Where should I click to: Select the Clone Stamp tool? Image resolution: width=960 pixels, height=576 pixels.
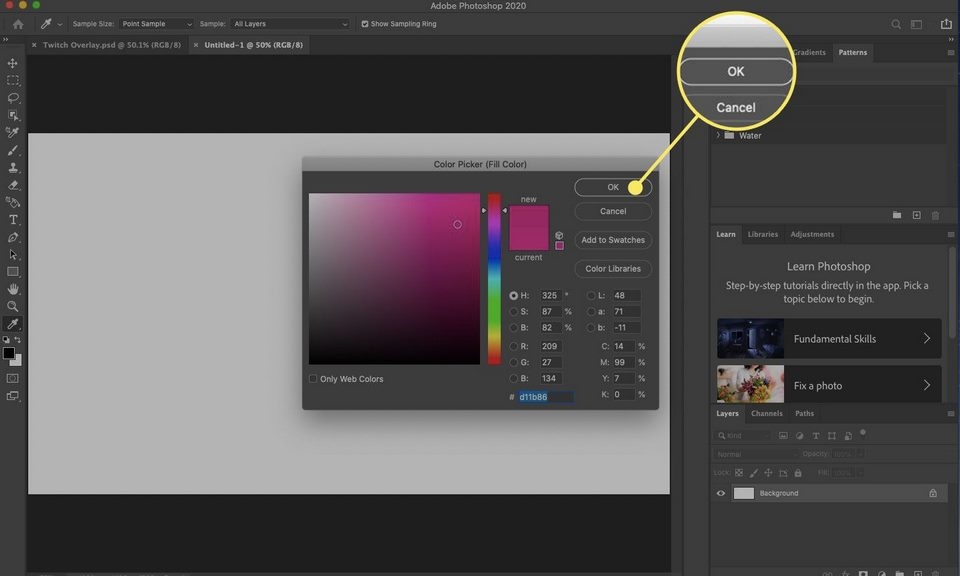tap(12, 167)
